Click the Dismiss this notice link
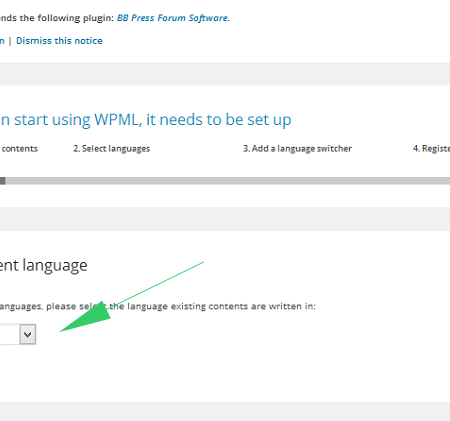450x421 pixels. pyautogui.click(x=59, y=41)
